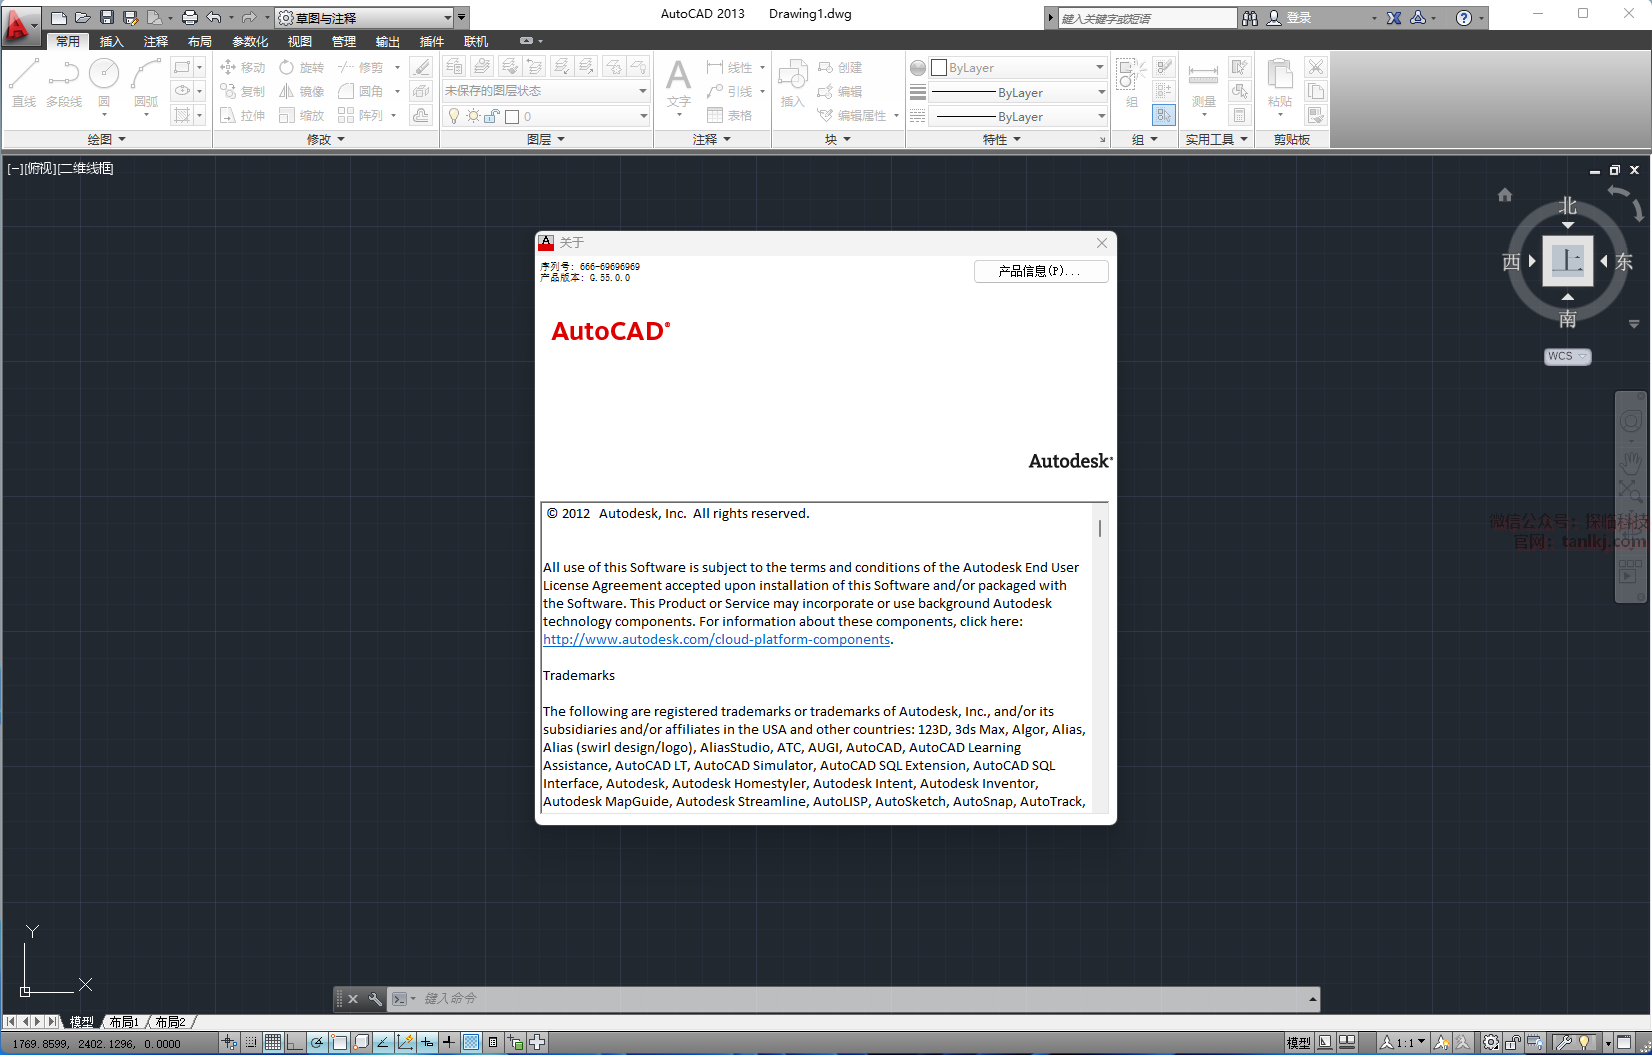Image resolution: width=1652 pixels, height=1055 pixels.
Task: Open the 布局1 layout tab
Action: (124, 1022)
